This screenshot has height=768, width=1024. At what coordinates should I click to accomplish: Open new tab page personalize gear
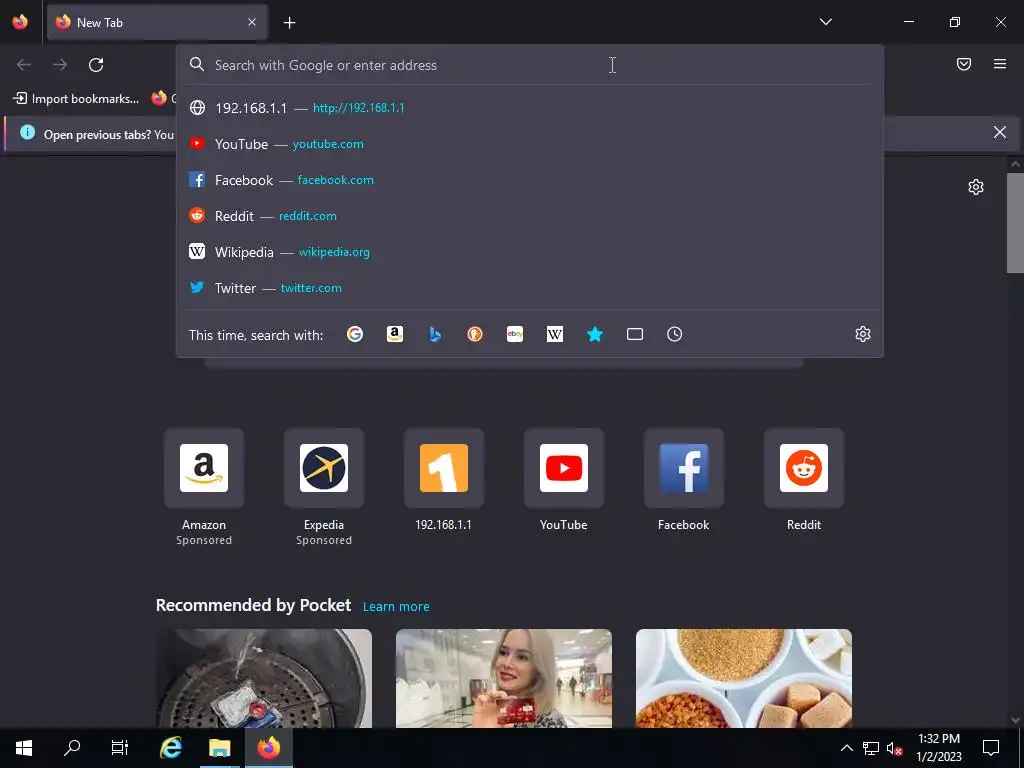click(x=976, y=187)
